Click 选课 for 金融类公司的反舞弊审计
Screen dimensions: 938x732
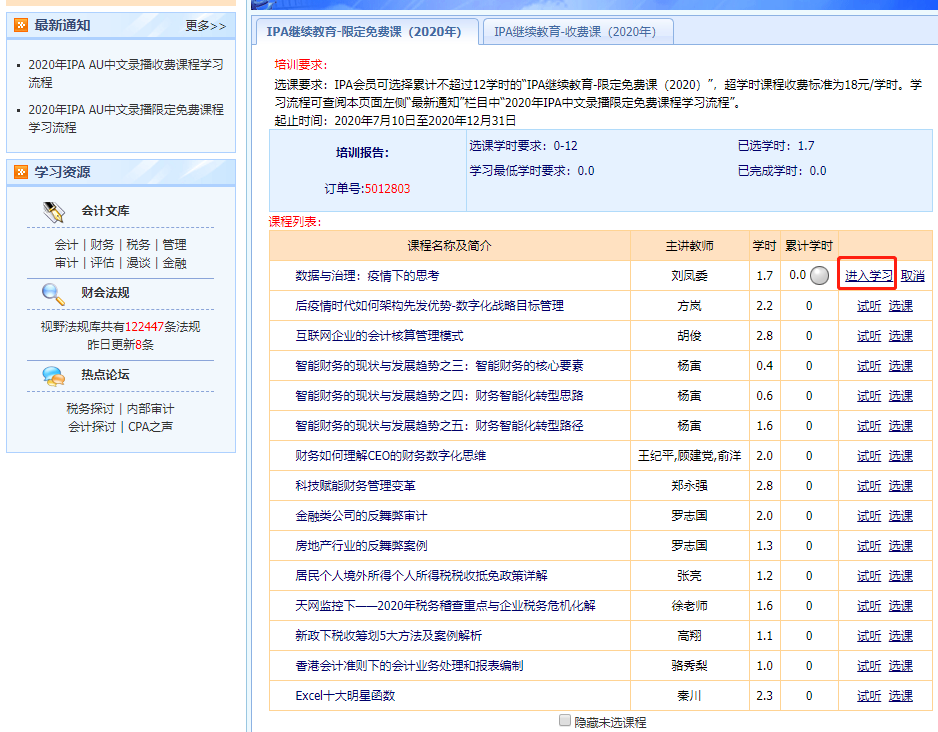click(x=900, y=516)
